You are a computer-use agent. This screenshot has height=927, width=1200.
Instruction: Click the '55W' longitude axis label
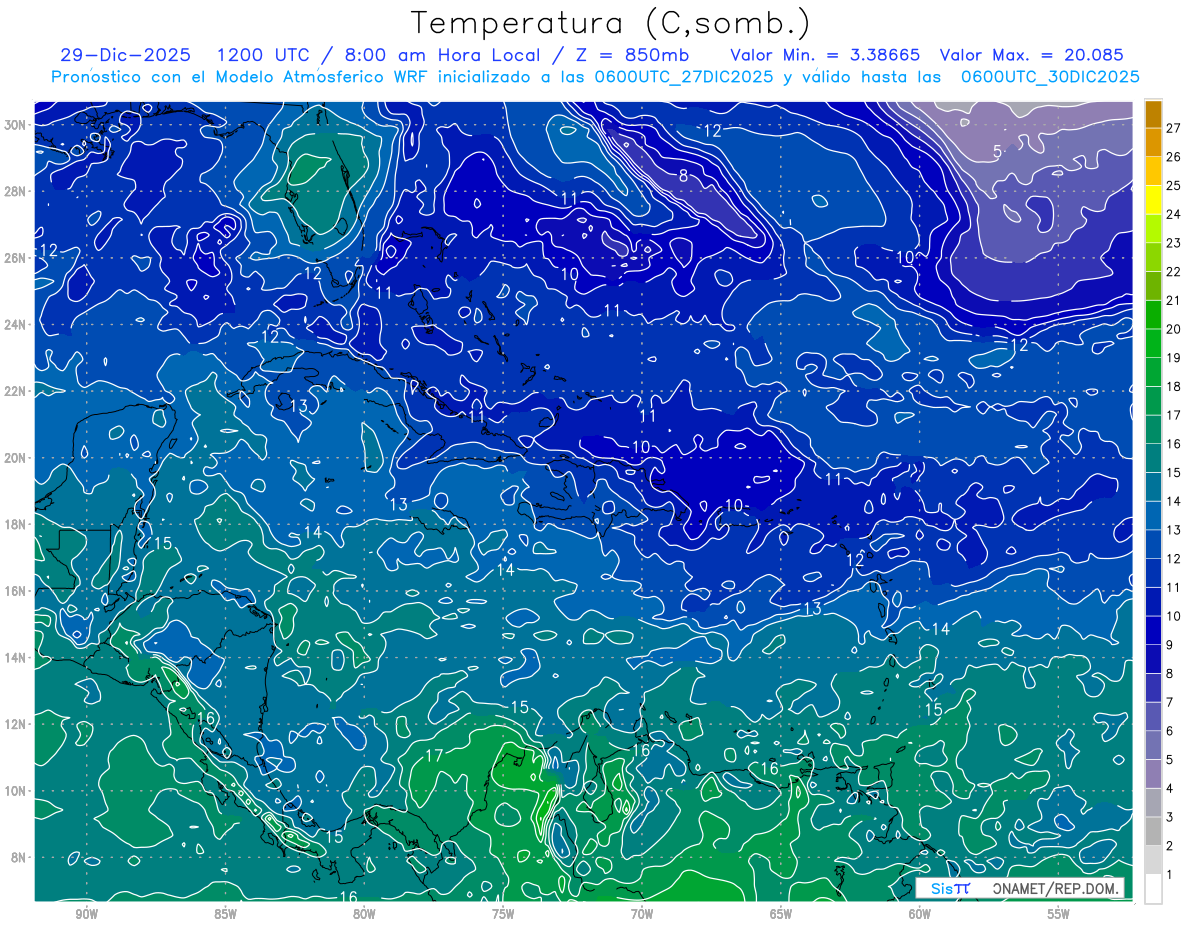1058,914
